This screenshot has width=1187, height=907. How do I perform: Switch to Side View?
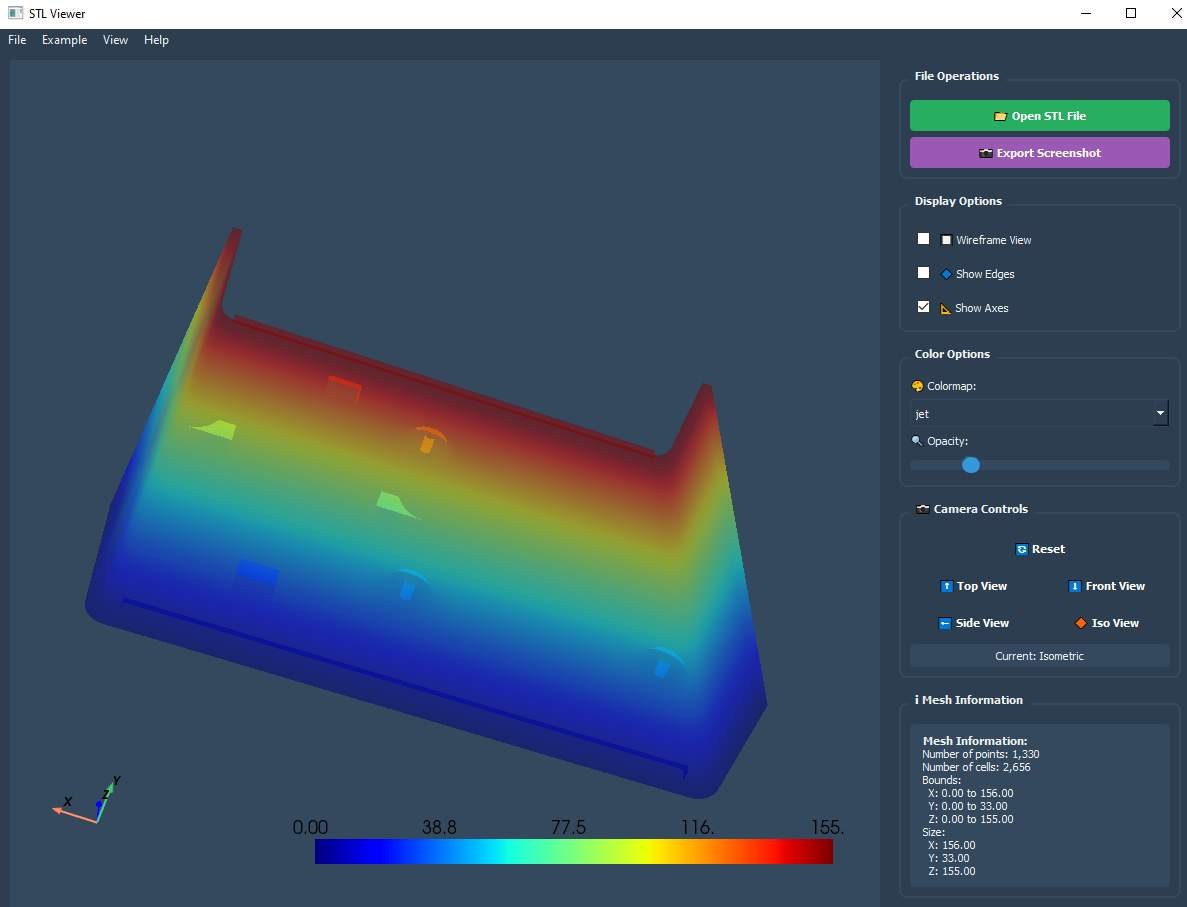pos(973,623)
